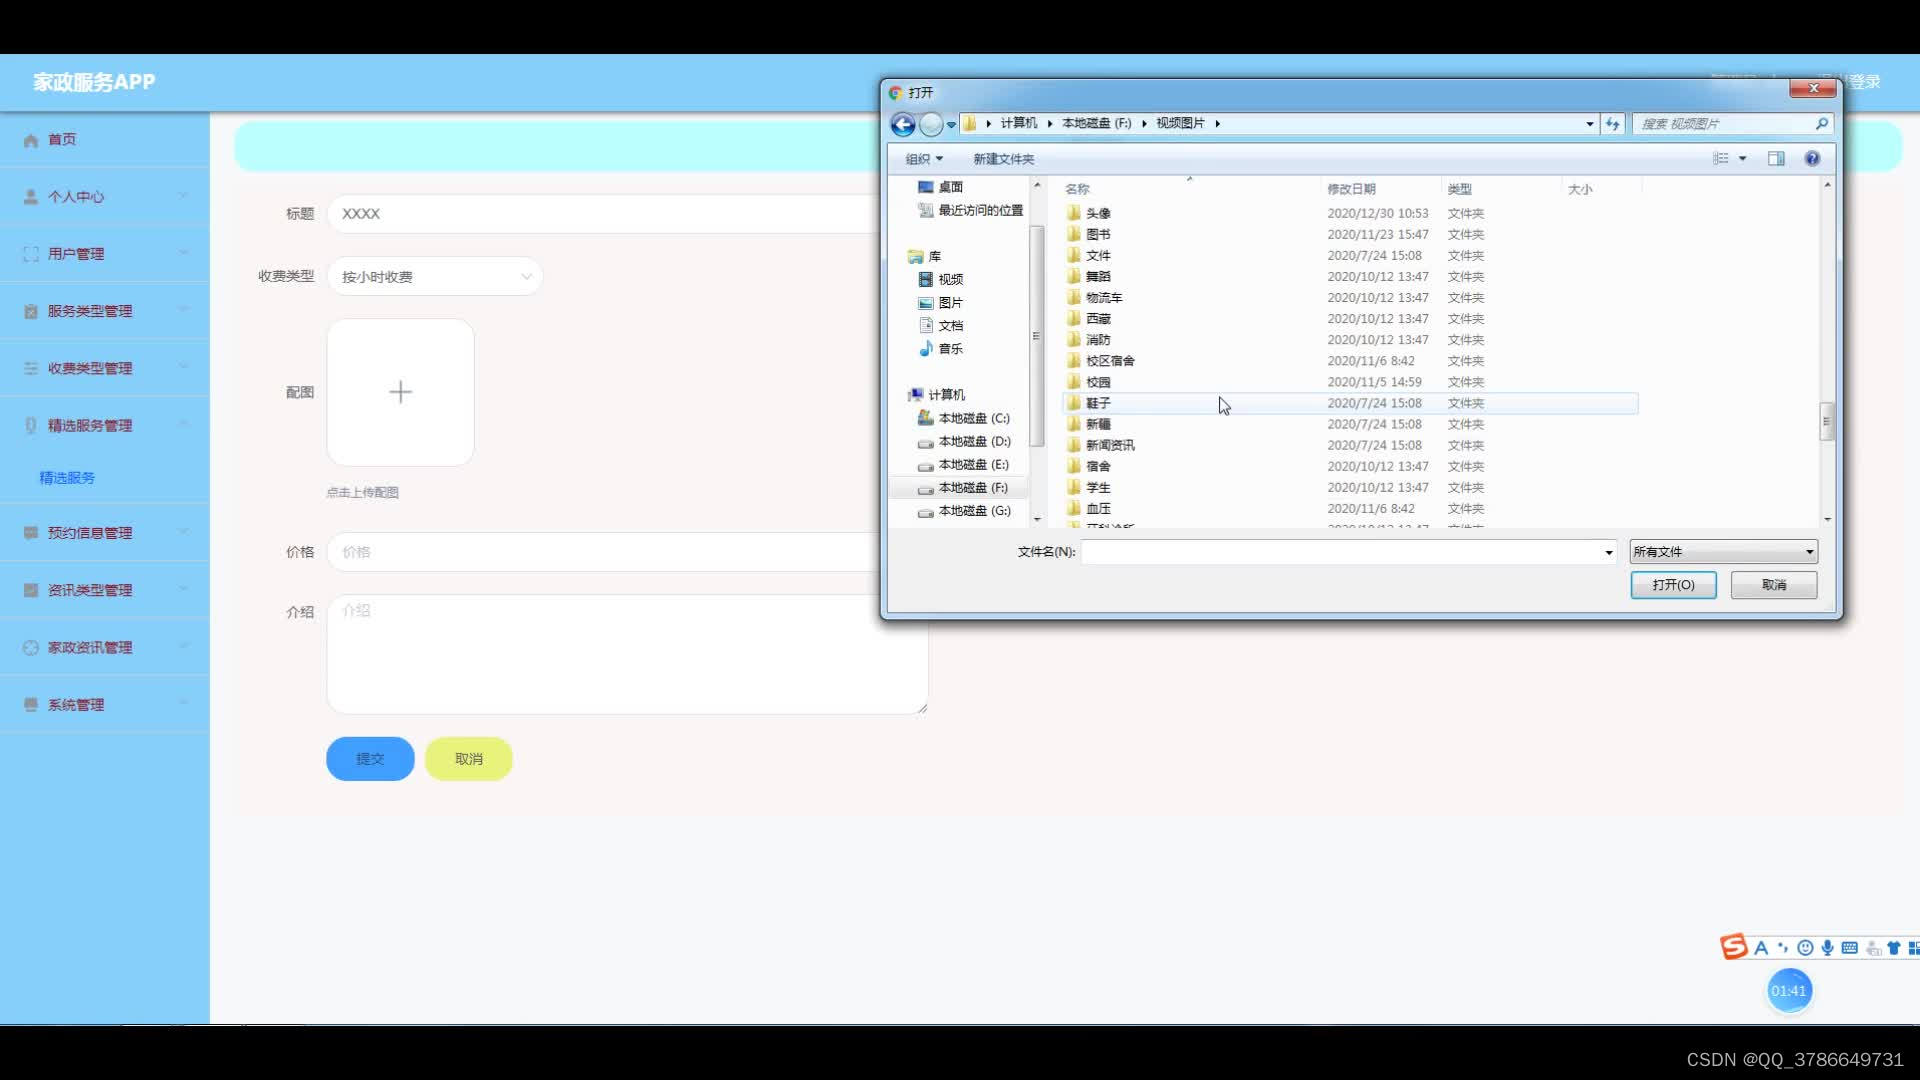Click the 取消 button in file dialog
The width and height of the screenshot is (1920, 1080).
(x=1774, y=585)
